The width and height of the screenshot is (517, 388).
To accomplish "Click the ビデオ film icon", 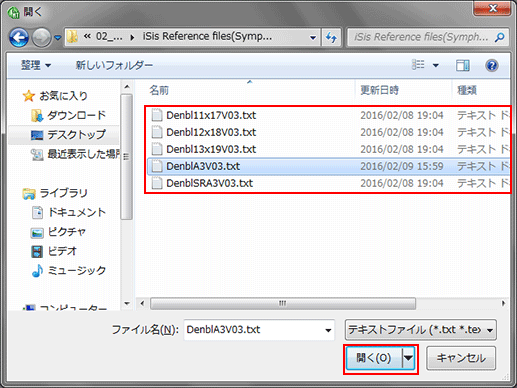I will click(x=37, y=251).
